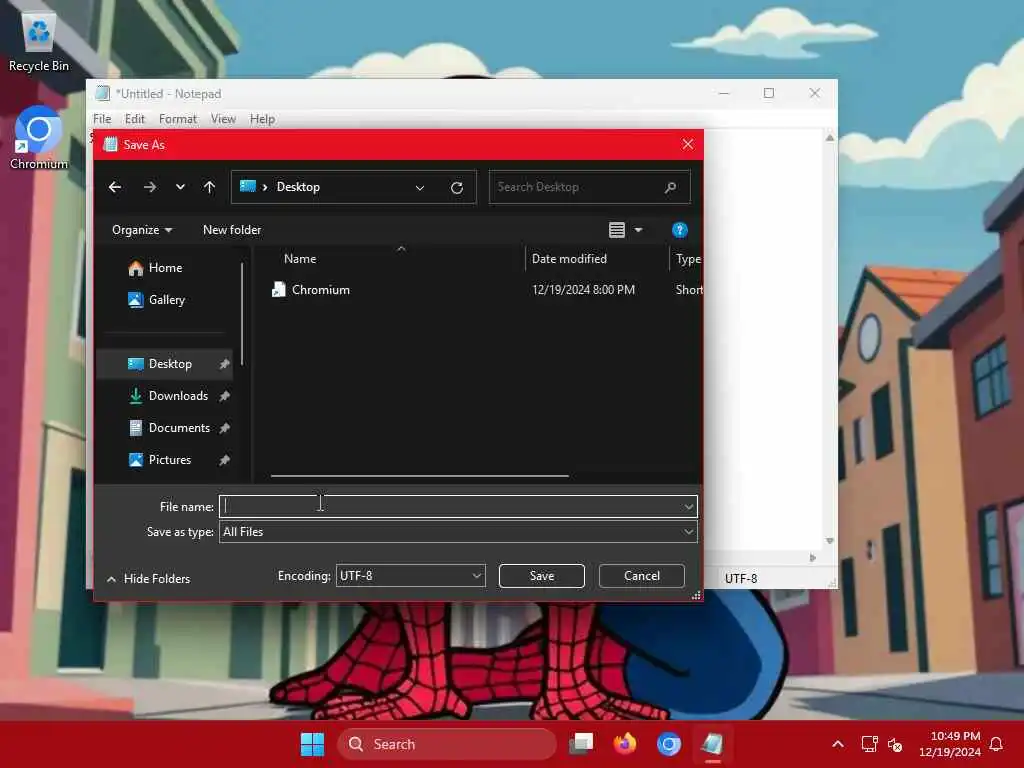The image size is (1024, 768).
Task: Click the Notepad taskbar icon
Action: [x=712, y=744]
